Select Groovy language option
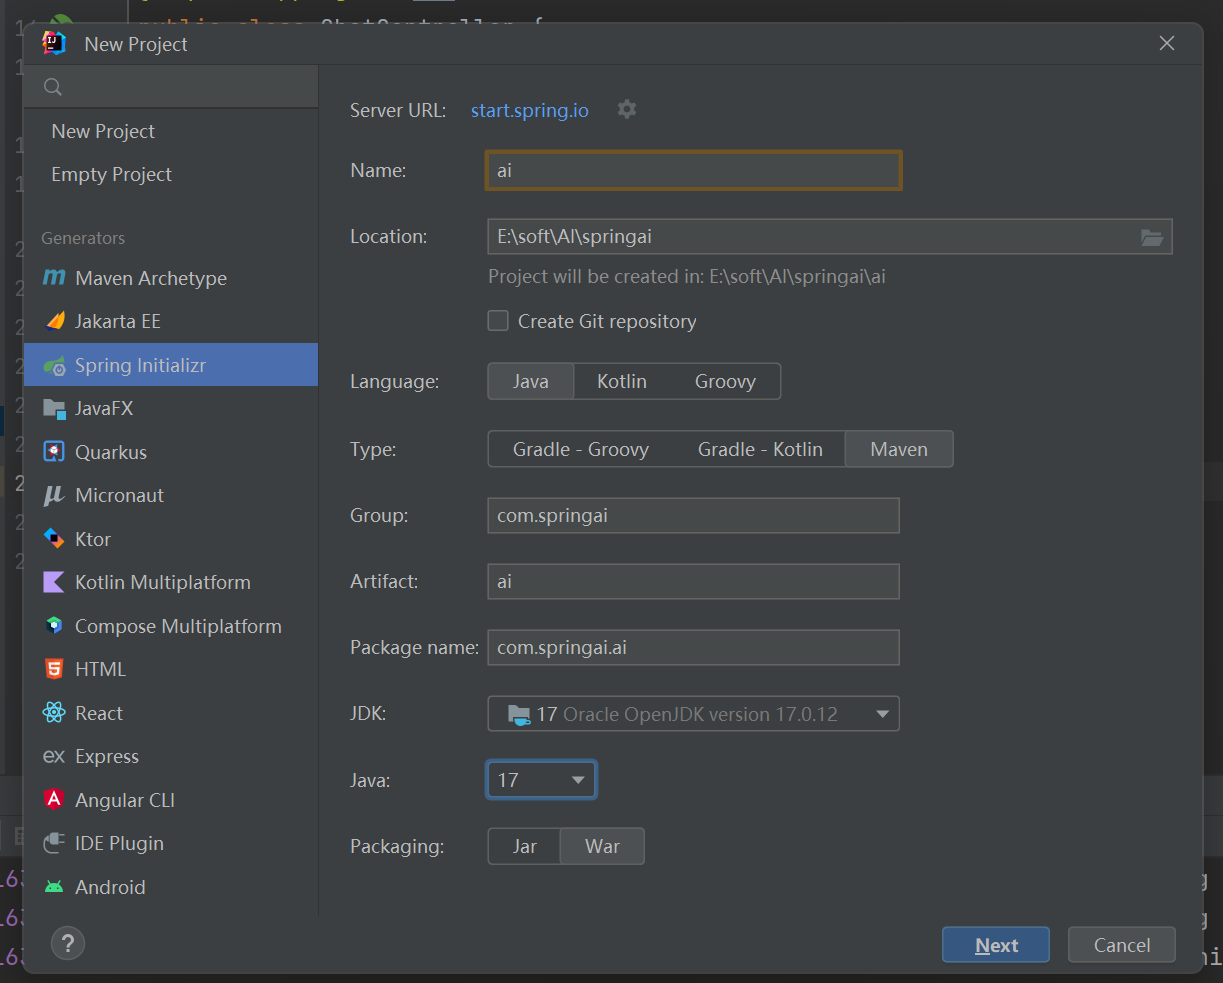The width and height of the screenshot is (1223, 983). tap(725, 381)
